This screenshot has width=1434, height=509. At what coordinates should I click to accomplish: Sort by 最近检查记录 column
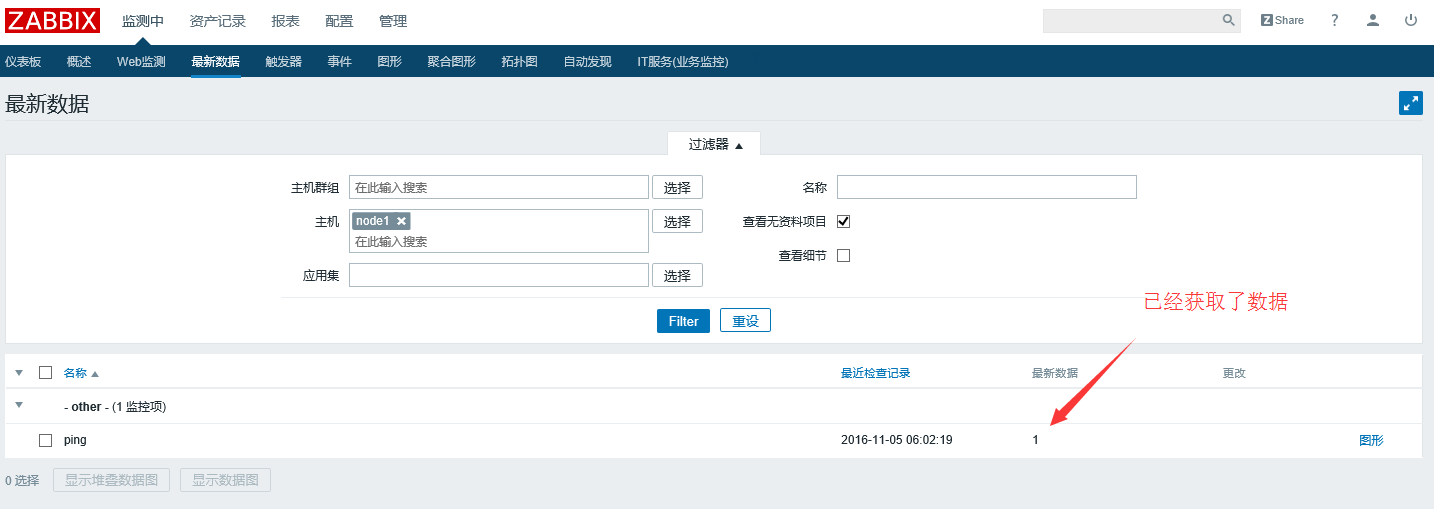(875, 373)
